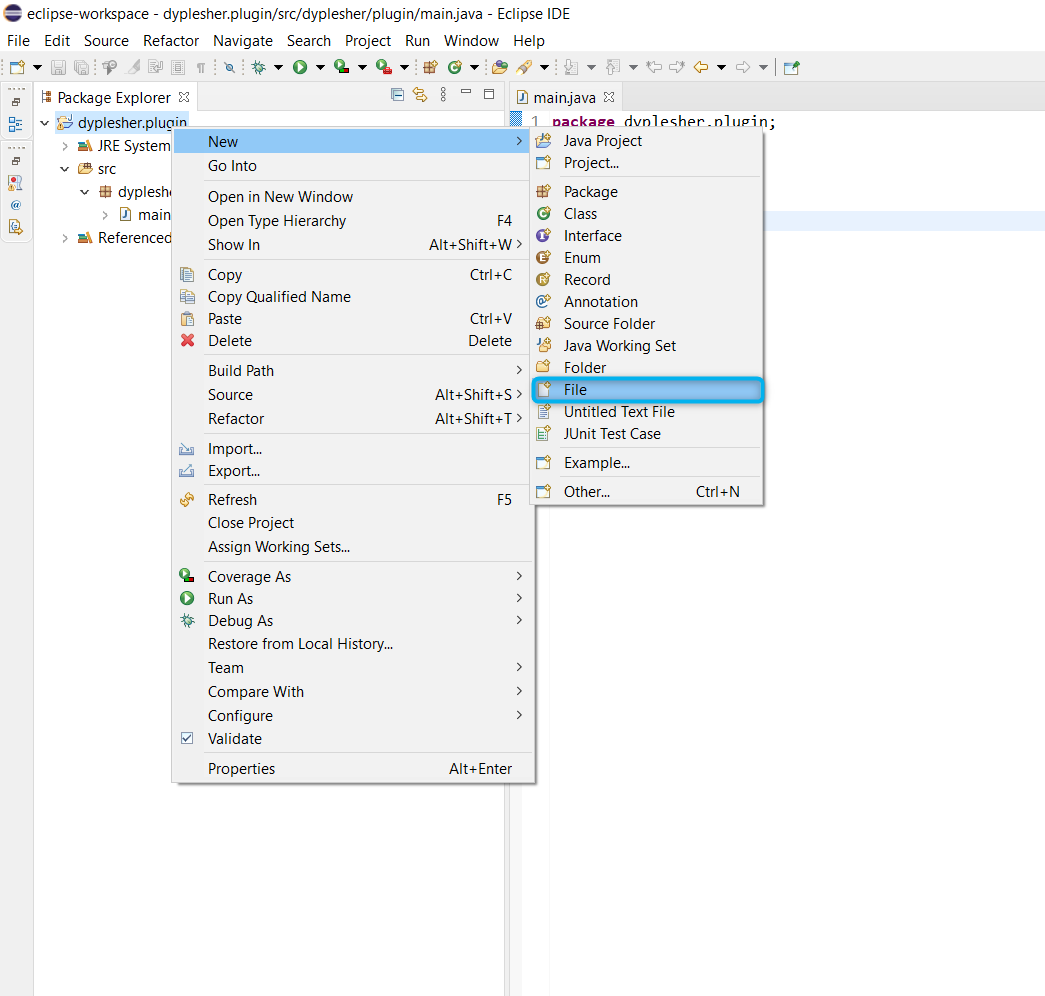This screenshot has width=1045, height=996.
Task: Open the Refactor menu in menu bar
Action: (x=171, y=41)
